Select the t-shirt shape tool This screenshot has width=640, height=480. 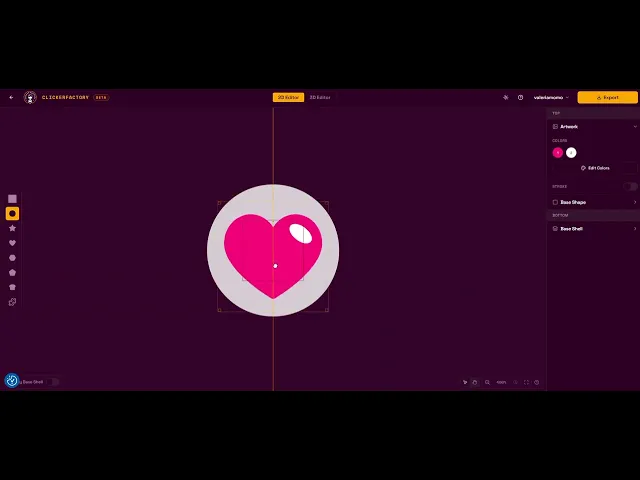pyautogui.click(x=12, y=287)
